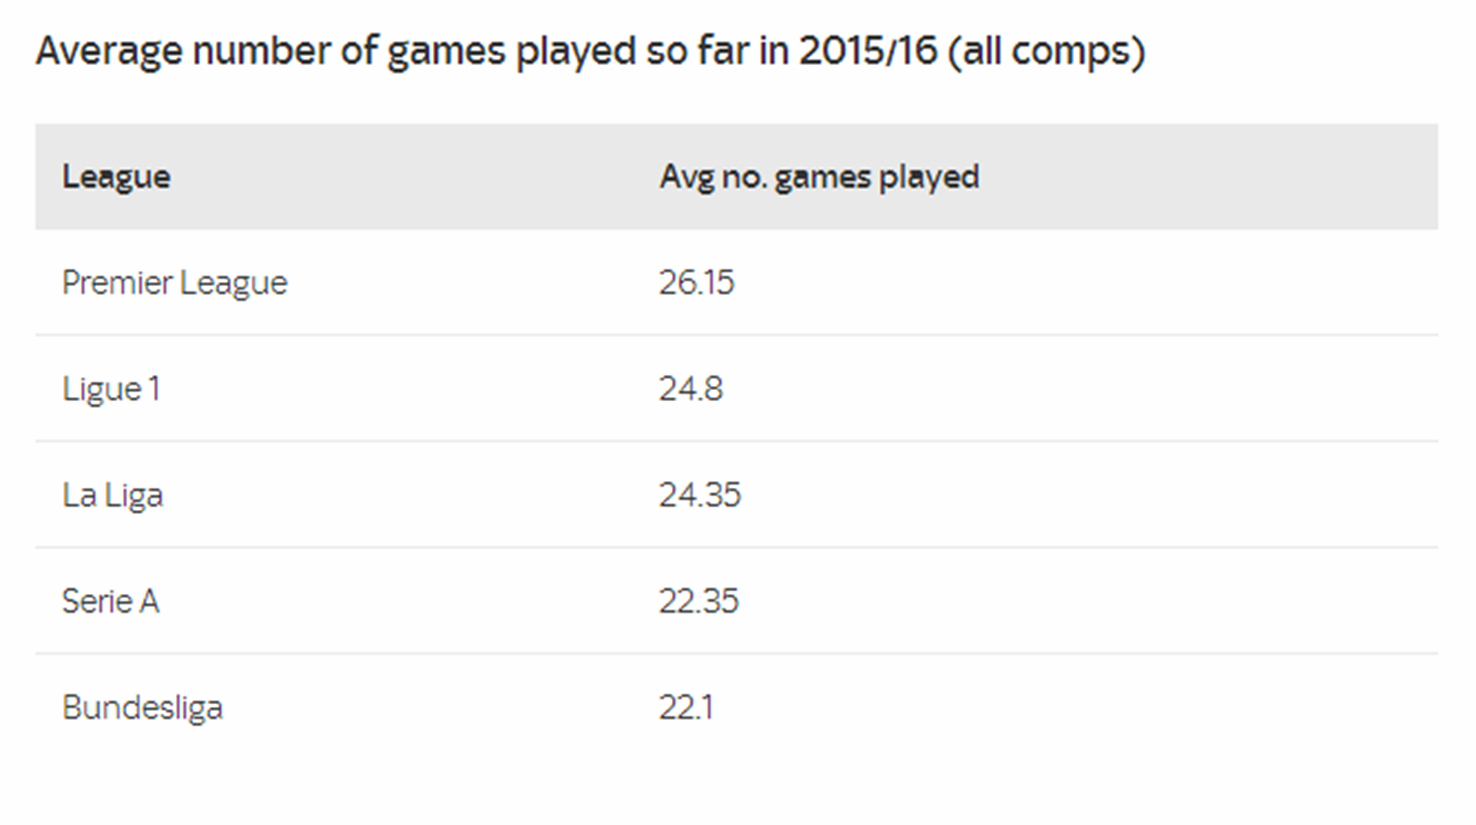Click the 26.15 value
Image resolution: width=1476 pixels, height=825 pixels.
tap(696, 283)
